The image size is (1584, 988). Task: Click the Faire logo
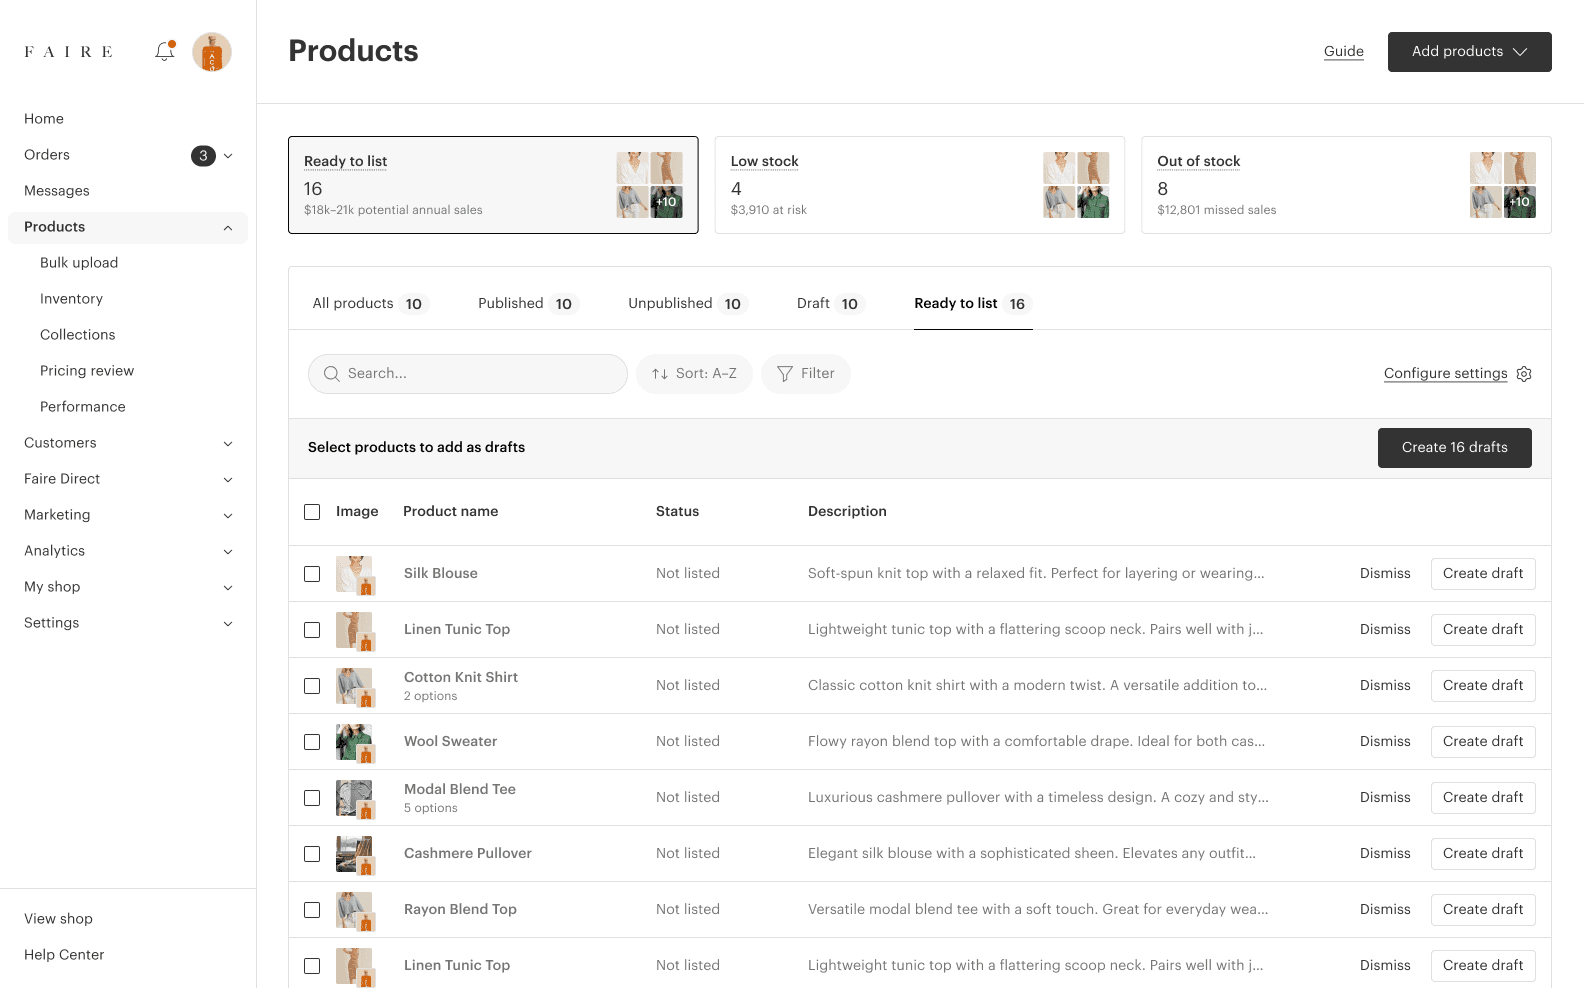69,52
